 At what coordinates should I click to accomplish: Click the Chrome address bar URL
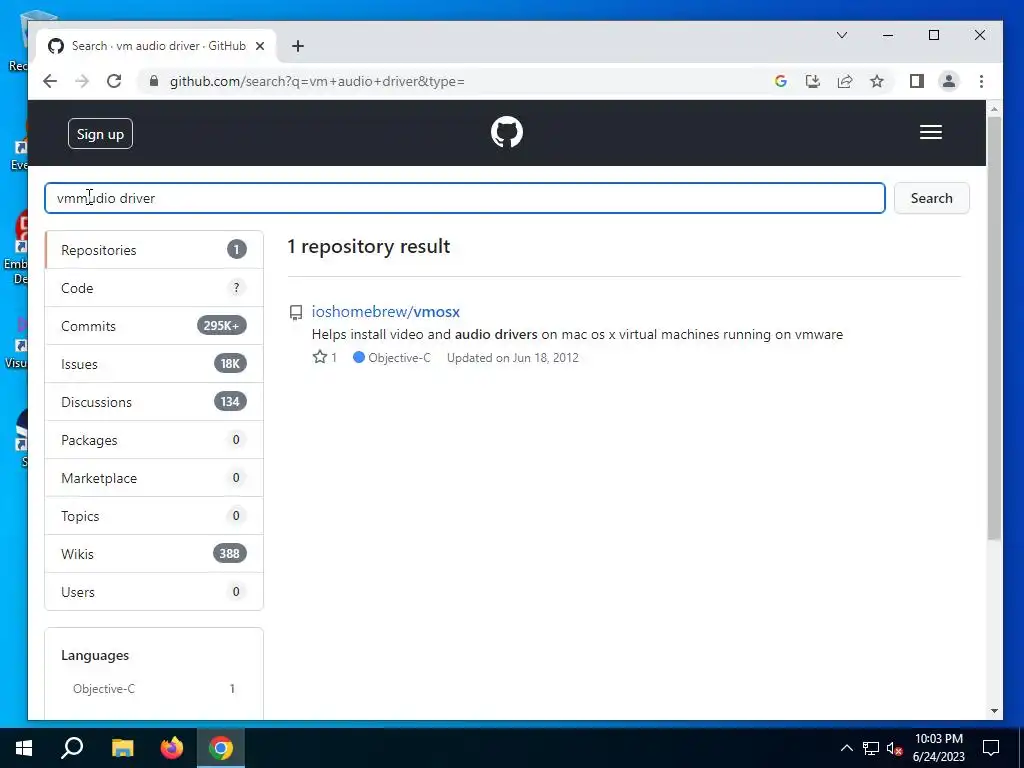click(317, 81)
